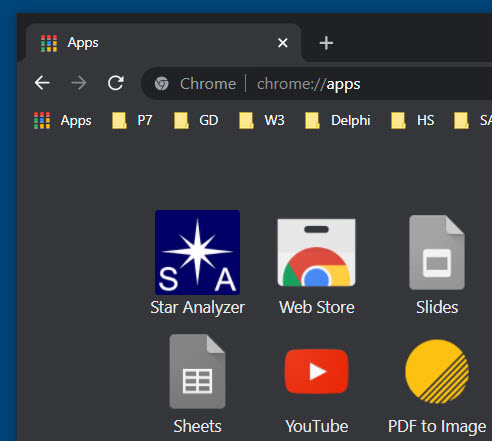492x441 pixels.
Task: Click the Slides label text
Action: (437, 307)
